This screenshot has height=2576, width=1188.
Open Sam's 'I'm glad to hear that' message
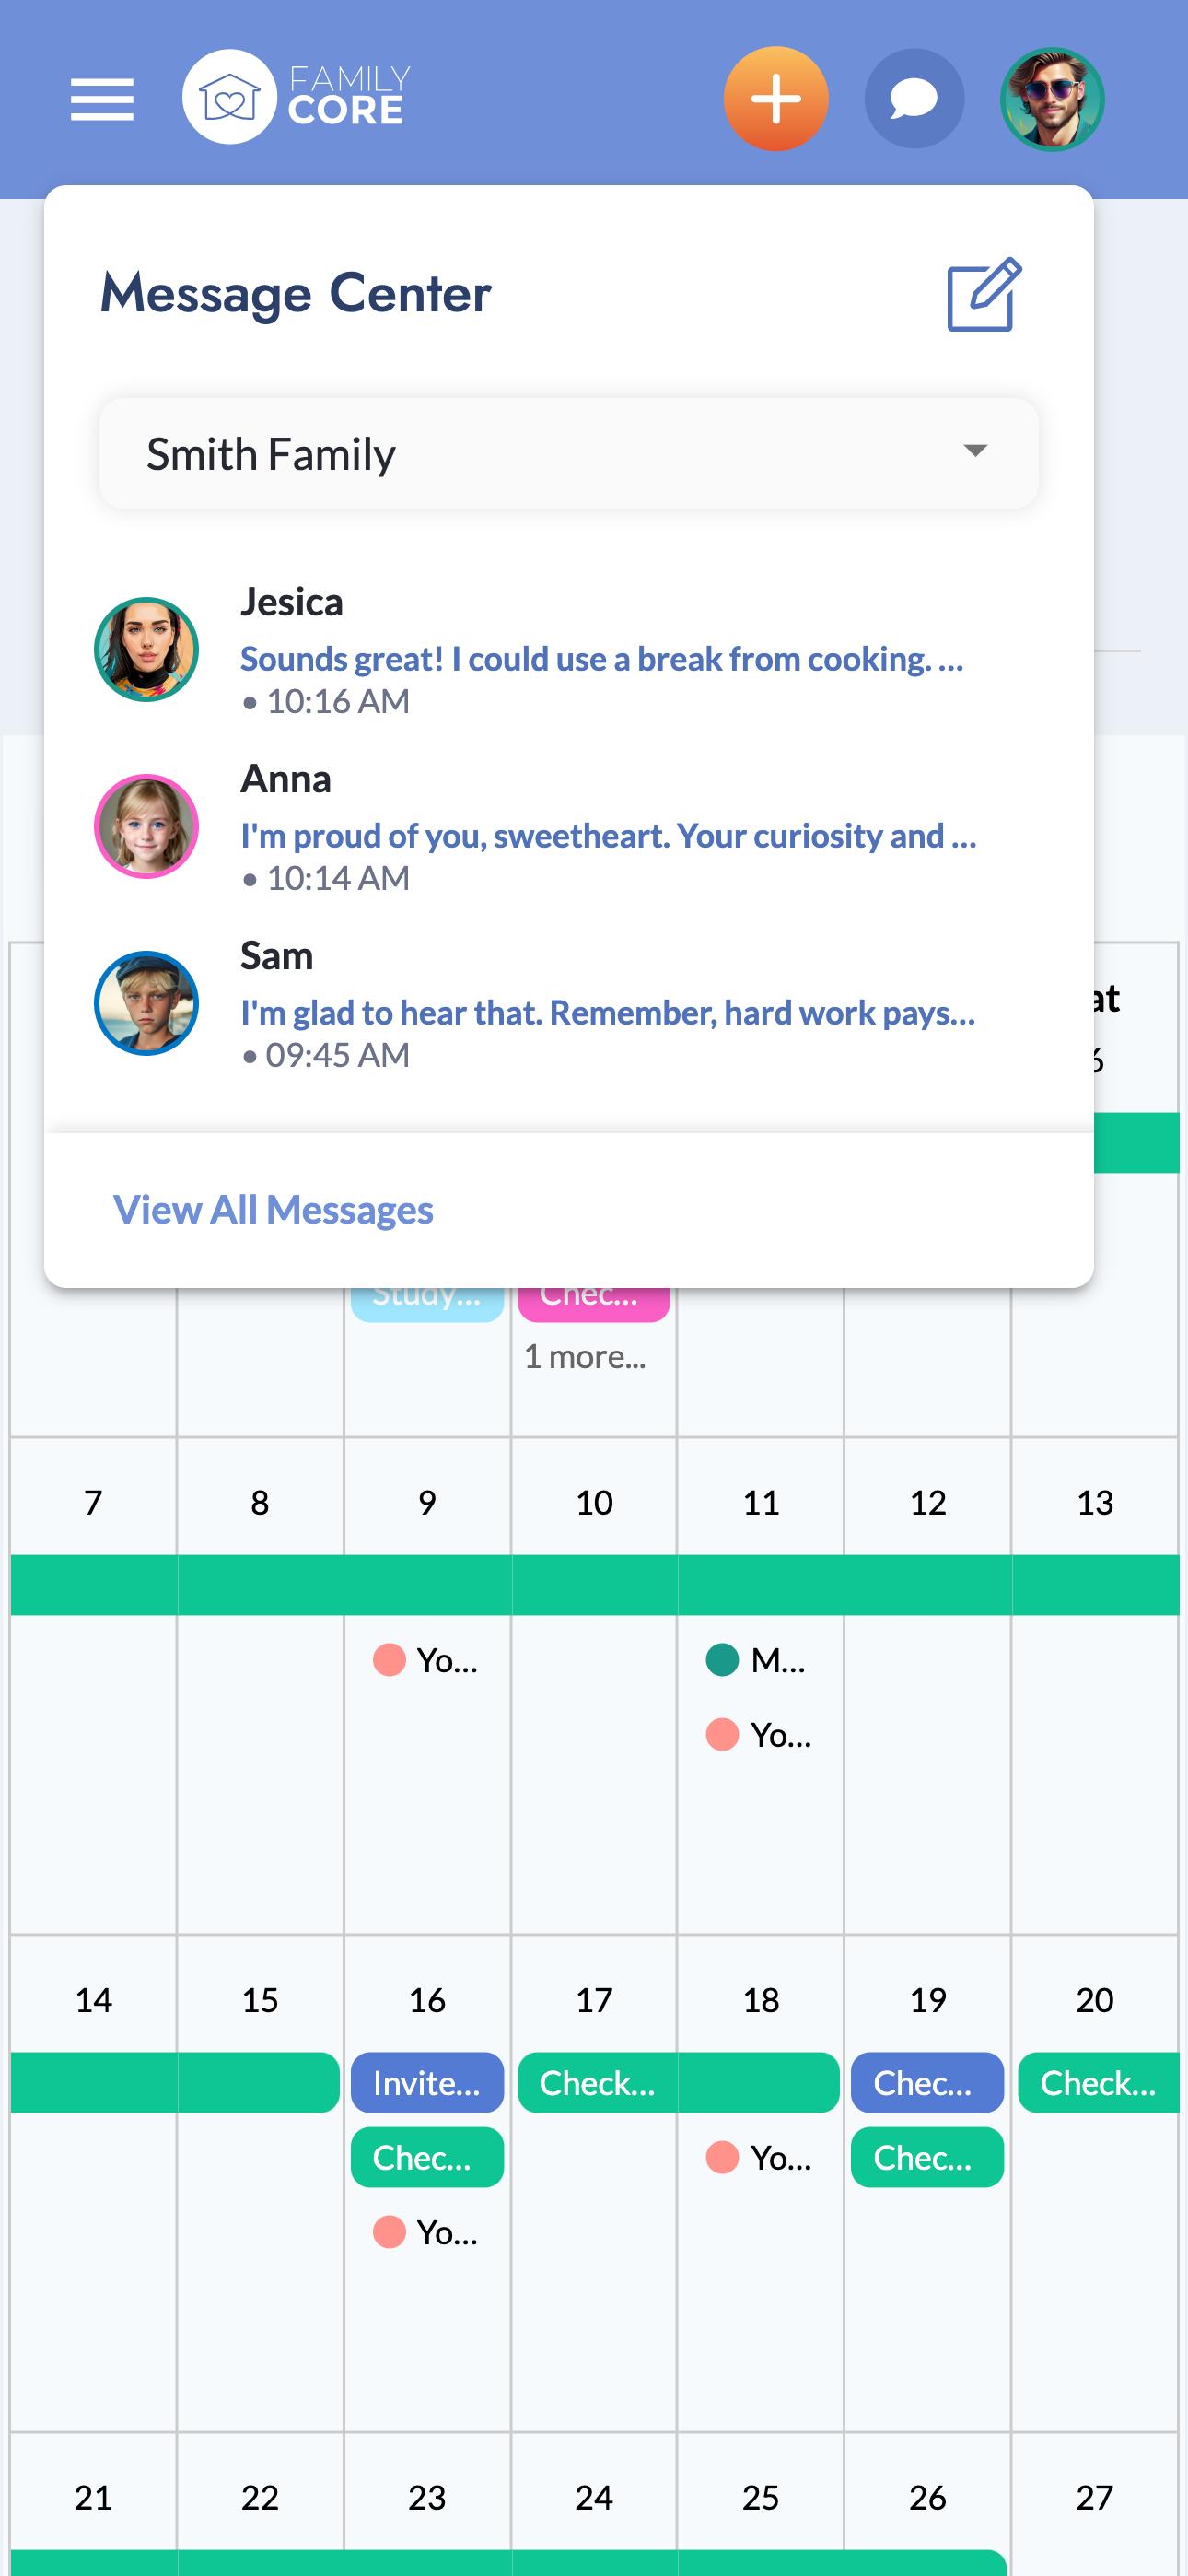(607, 1013)
